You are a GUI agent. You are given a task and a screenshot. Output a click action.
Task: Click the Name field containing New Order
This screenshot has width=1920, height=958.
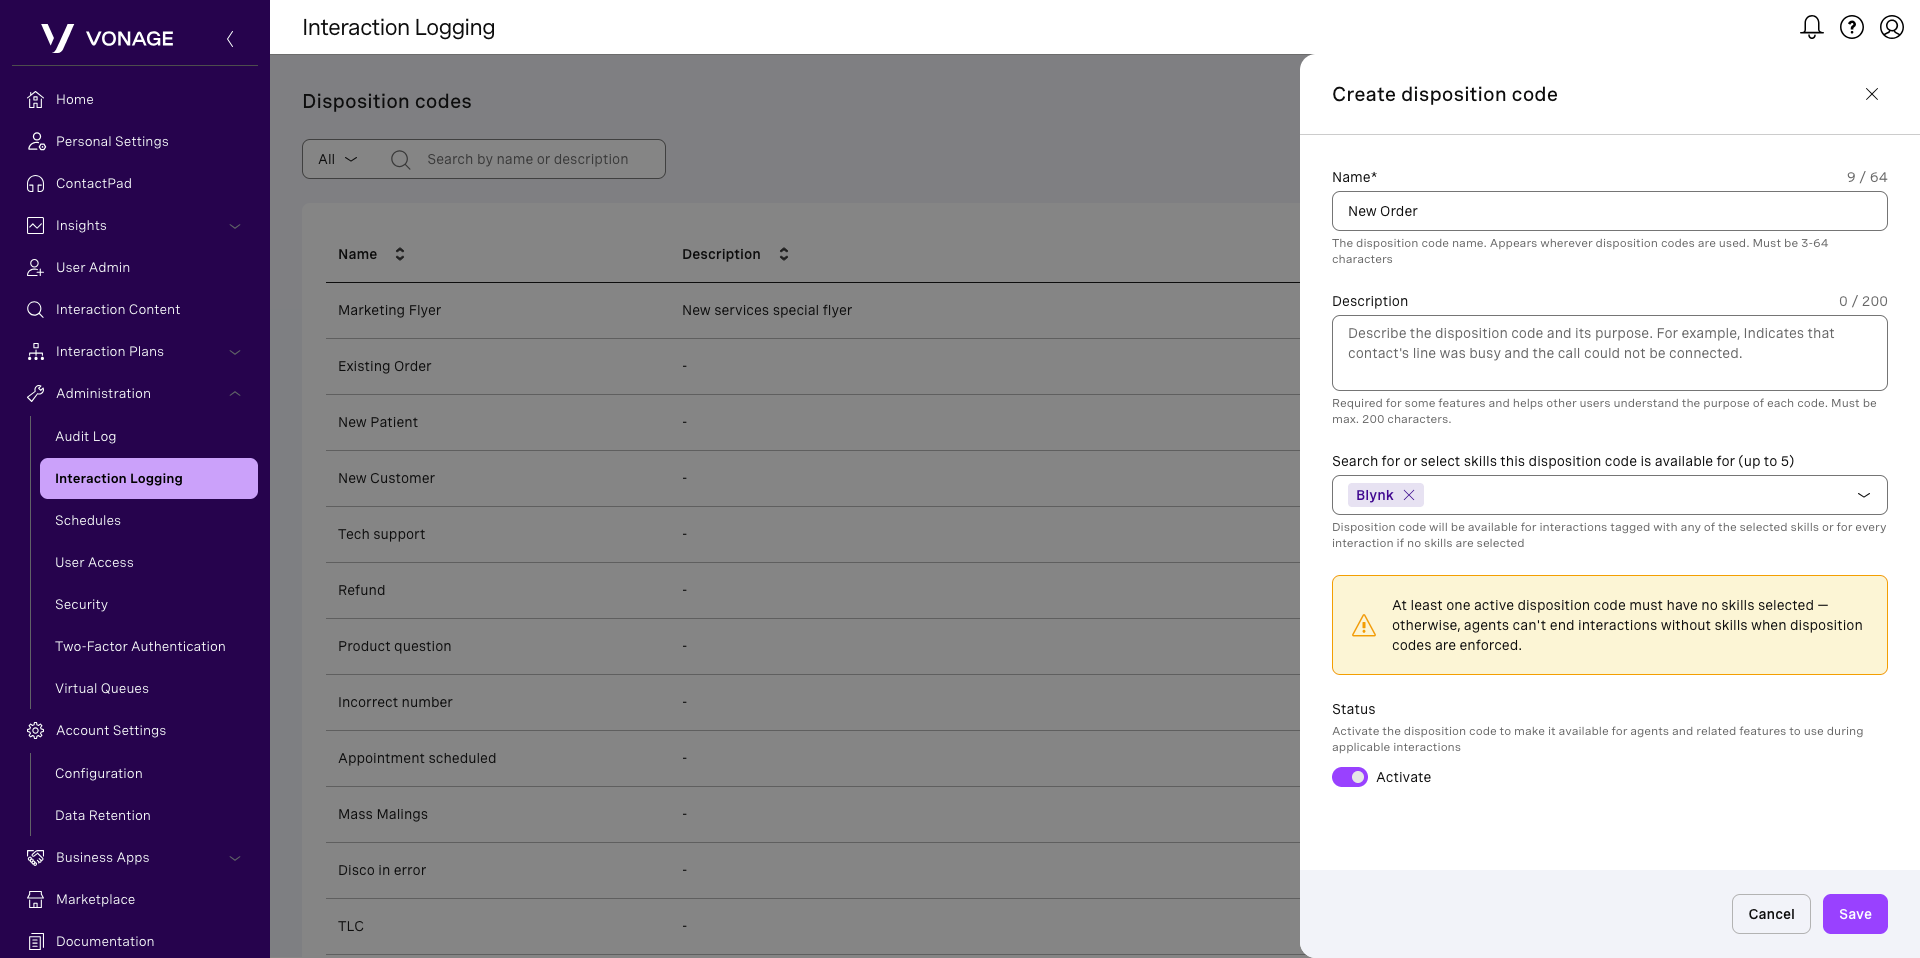click(1608, 211)
